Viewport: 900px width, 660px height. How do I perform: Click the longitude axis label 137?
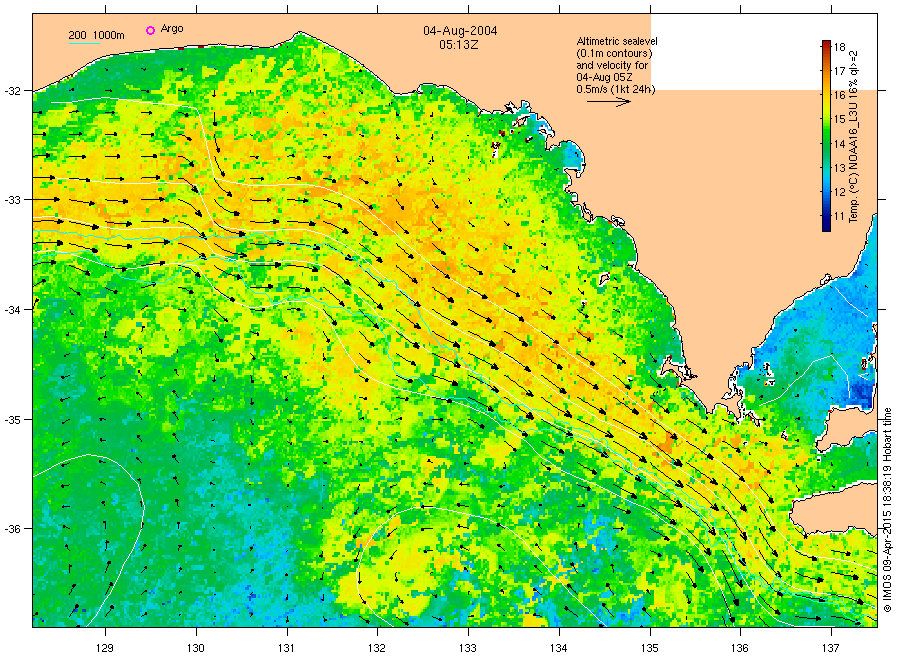pyautogui.click(x=831, y=649)
